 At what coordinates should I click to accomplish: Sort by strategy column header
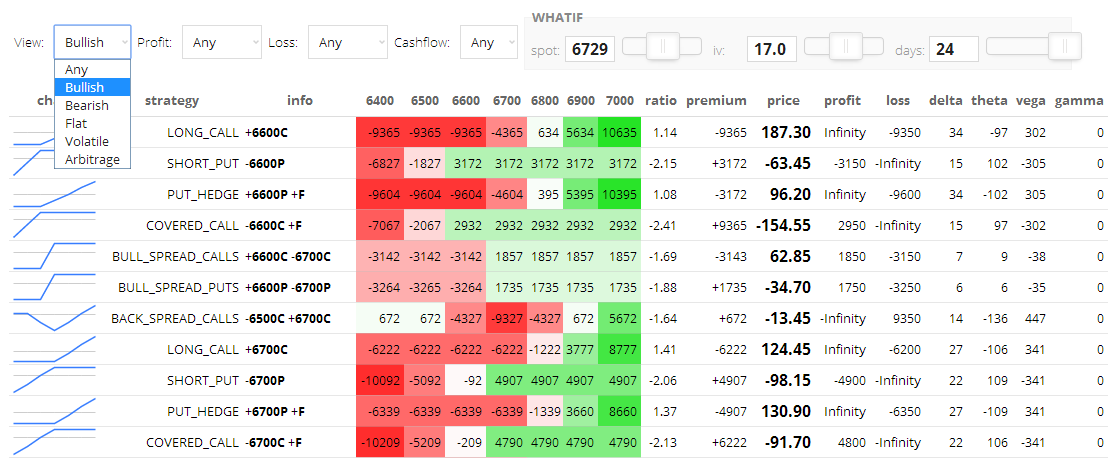172,101
